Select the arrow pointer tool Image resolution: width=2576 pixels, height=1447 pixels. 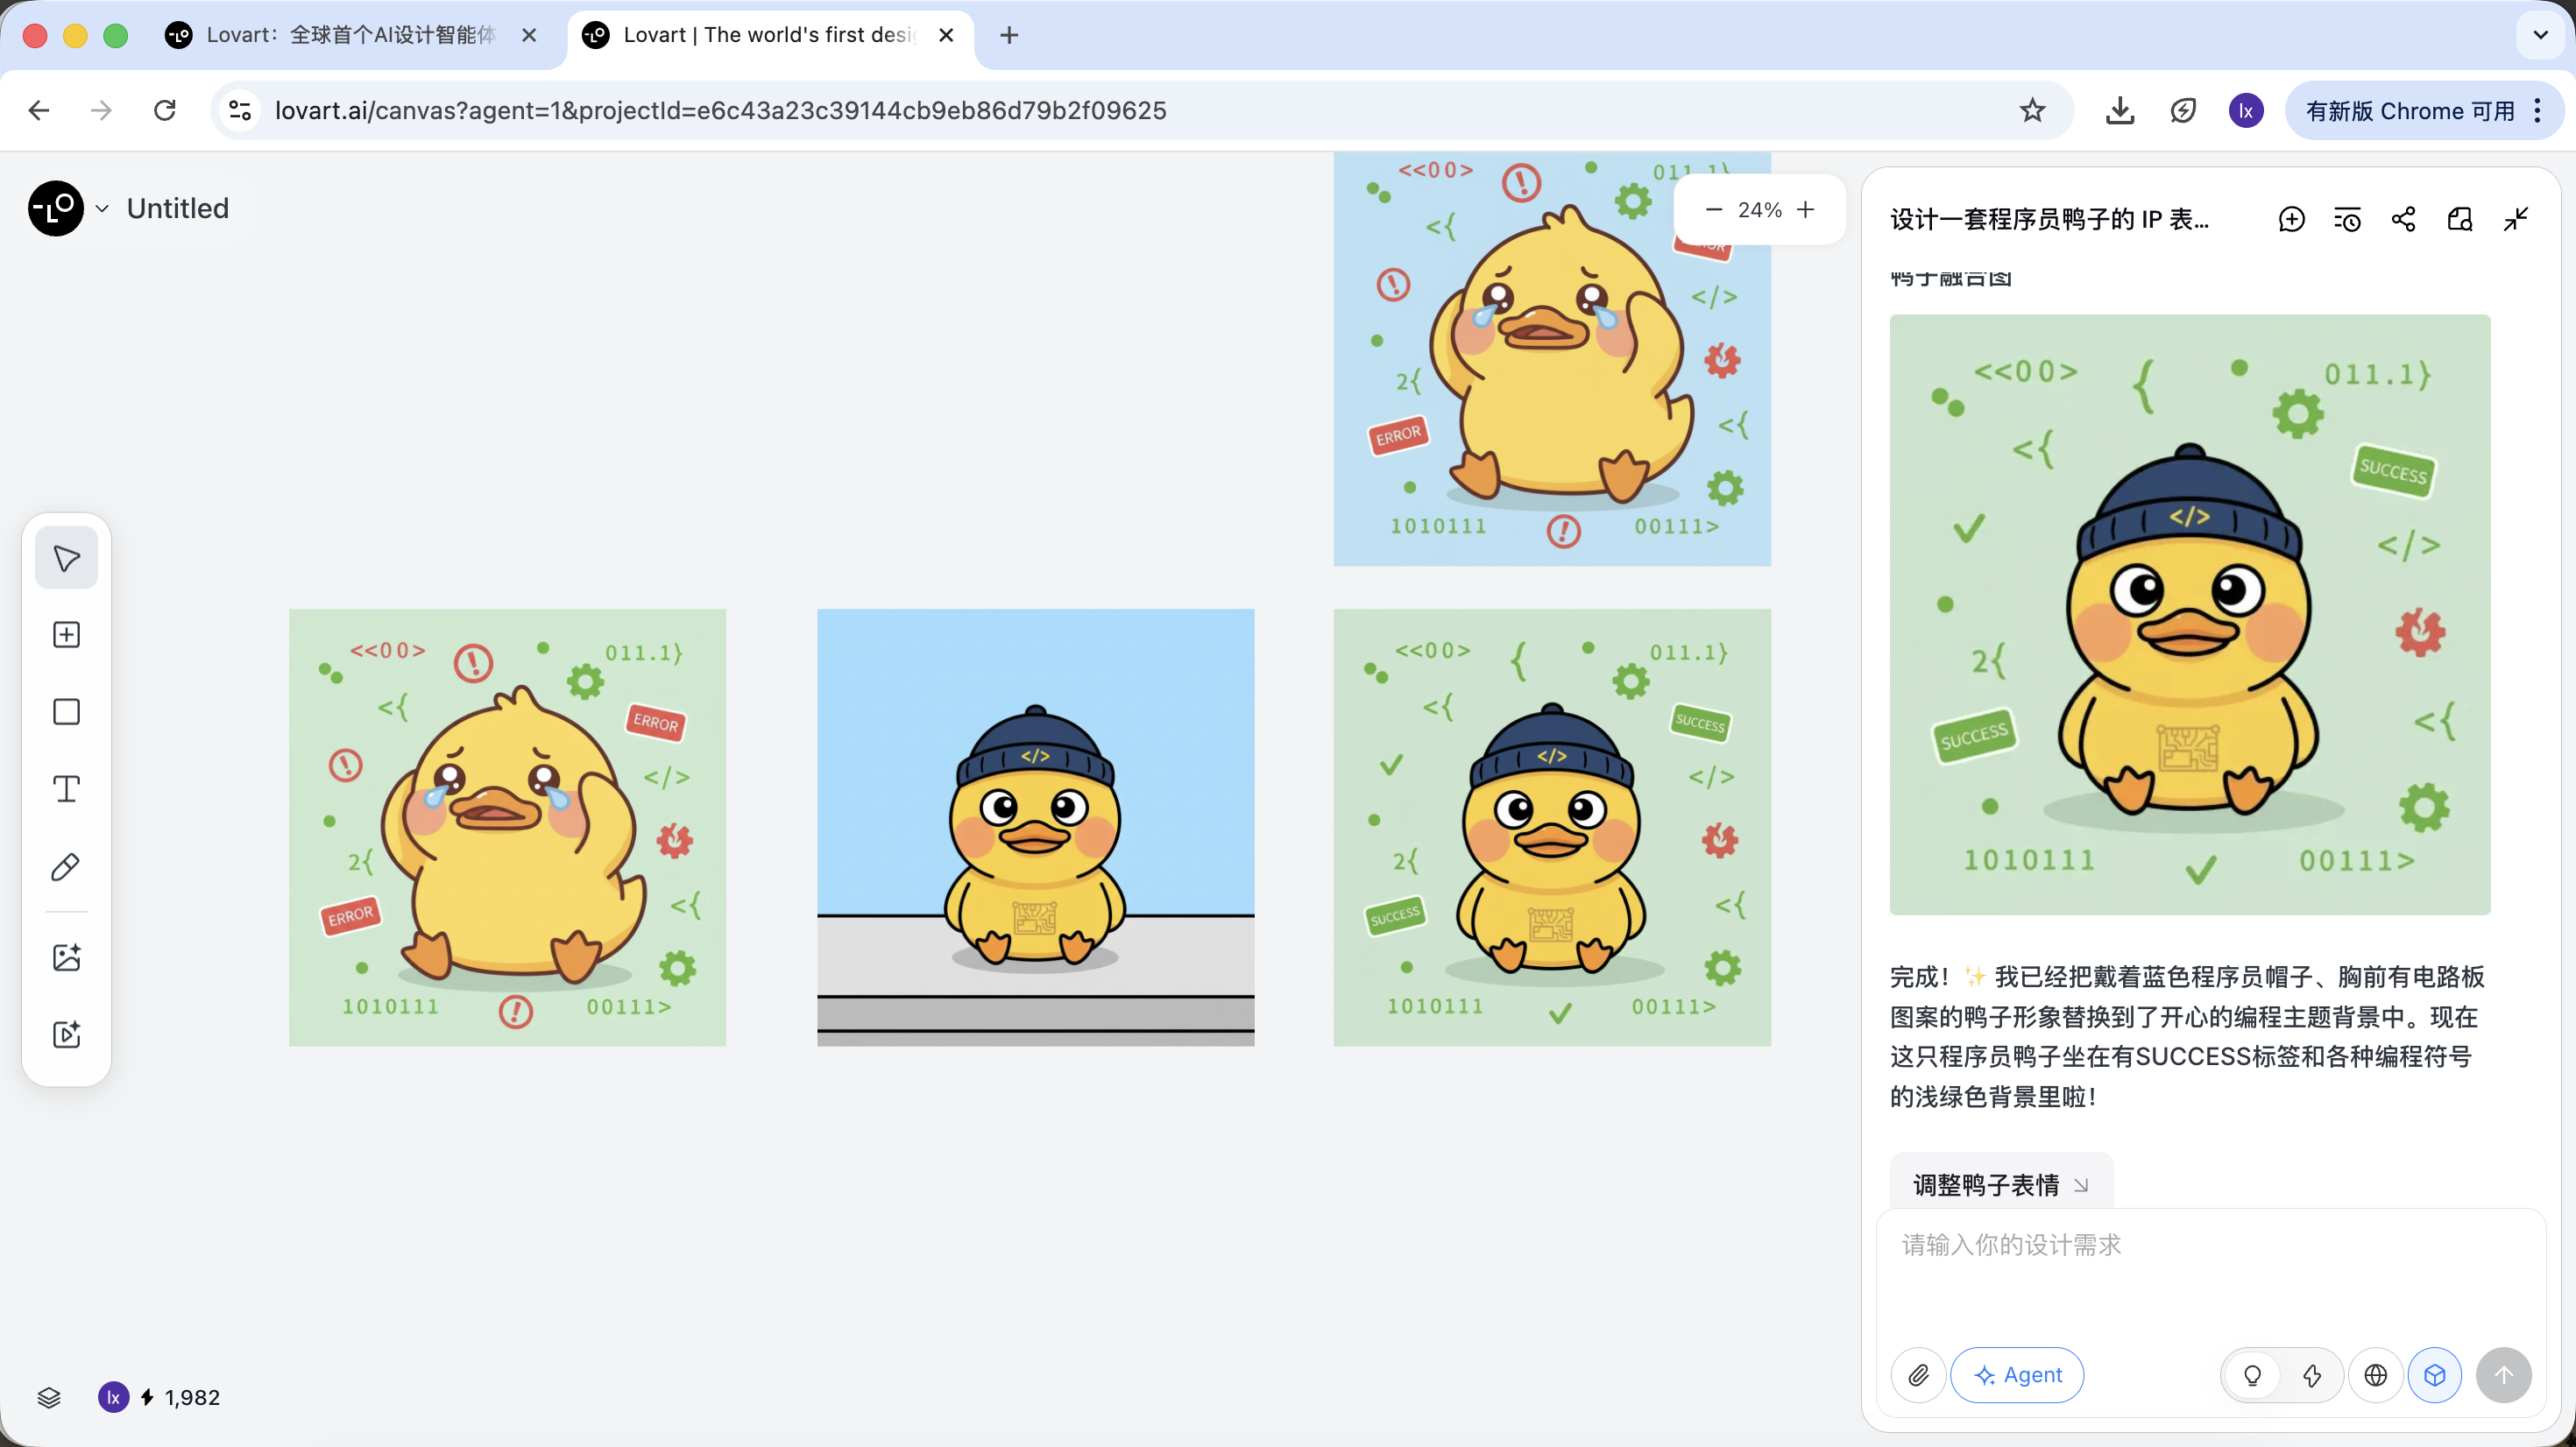pos(66,558)
